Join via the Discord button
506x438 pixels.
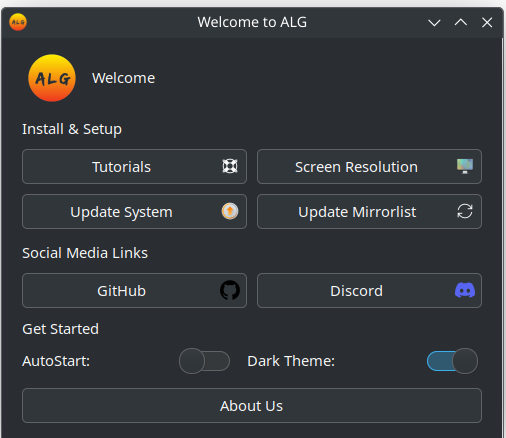click(369, 290)
